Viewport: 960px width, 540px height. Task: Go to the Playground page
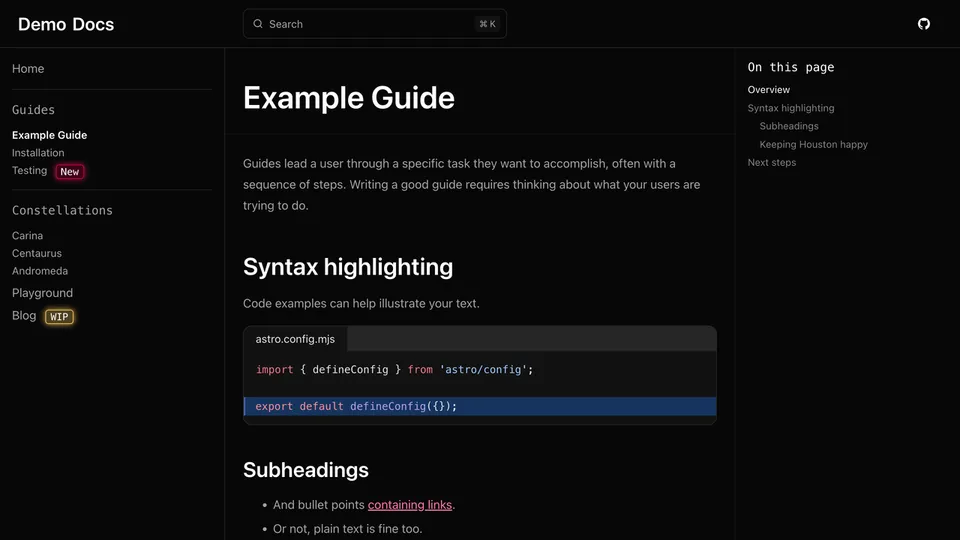pos(42,293)
